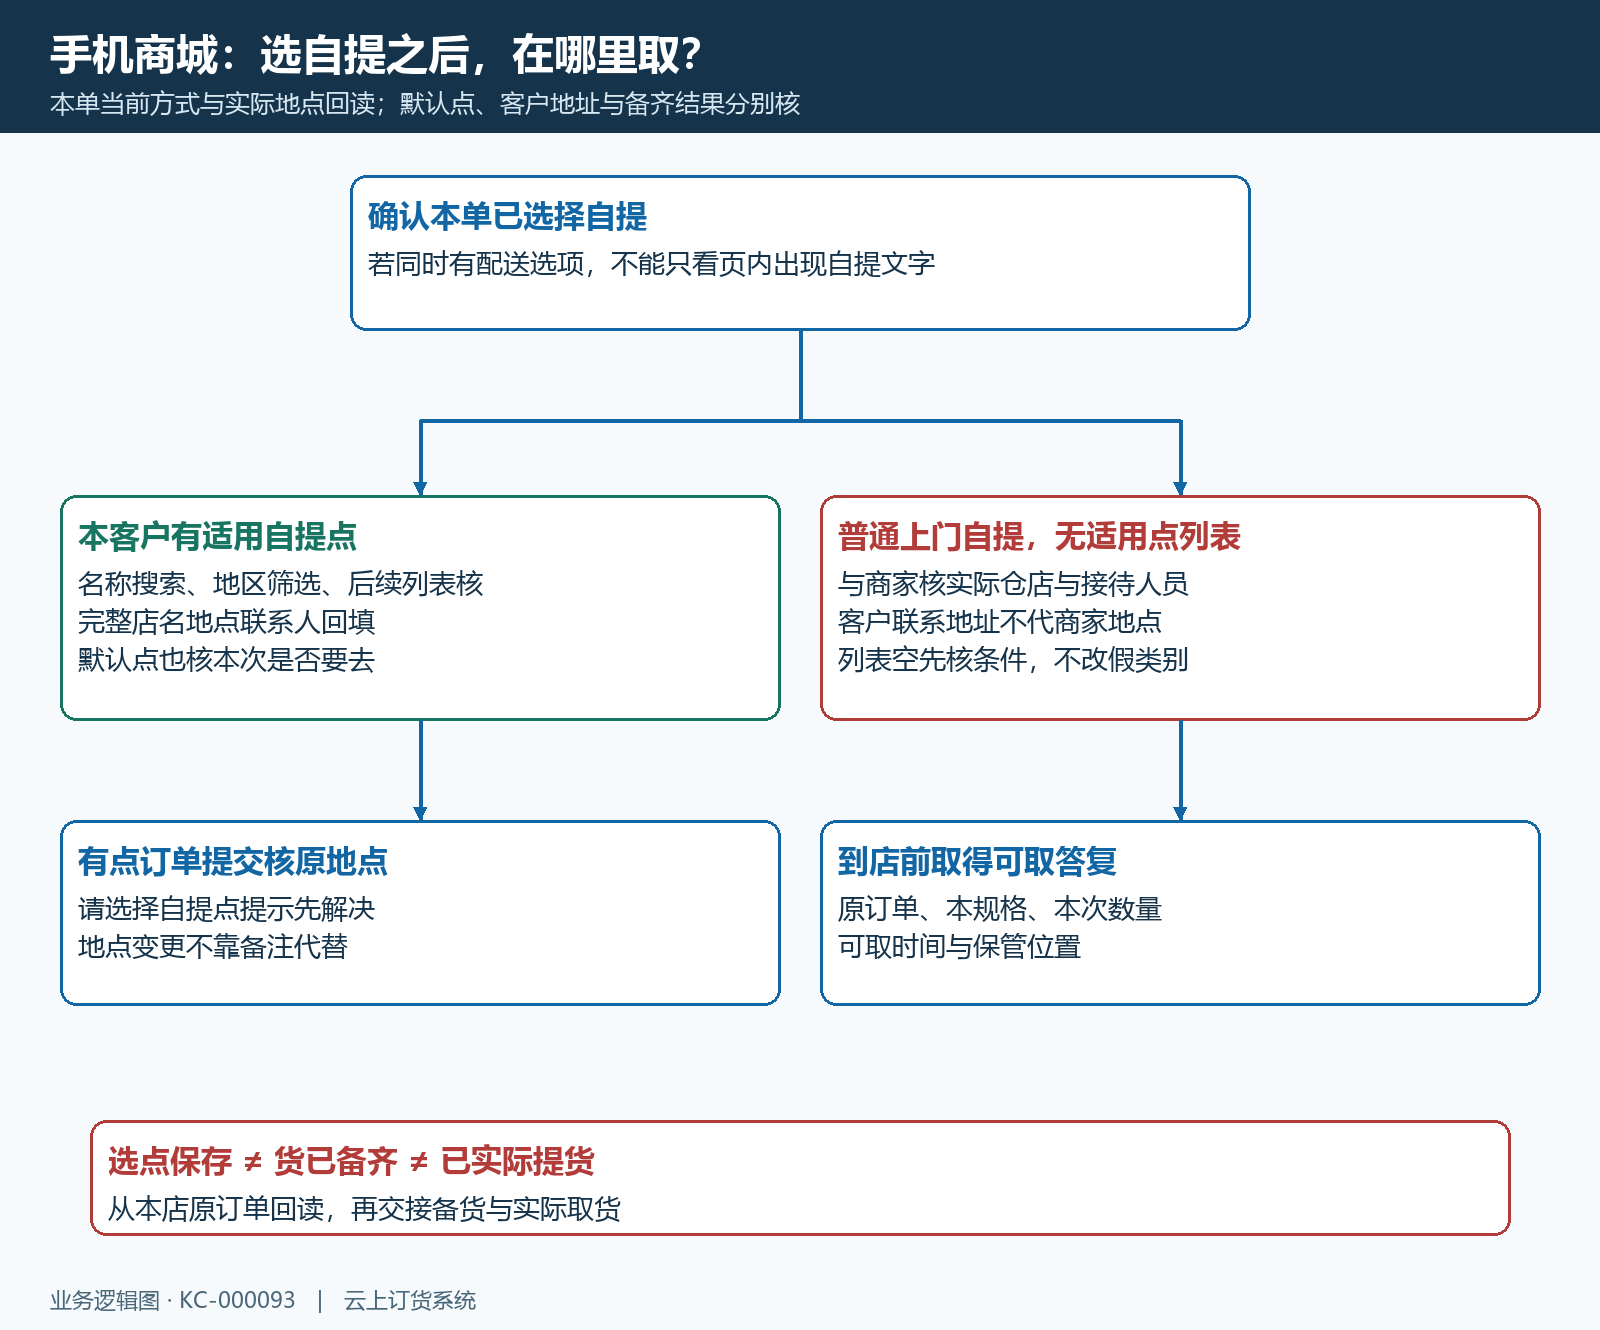Select the line 原订单、本规格、本次数量
The image size is (1600, 1330).
[x=1000, y=909]
